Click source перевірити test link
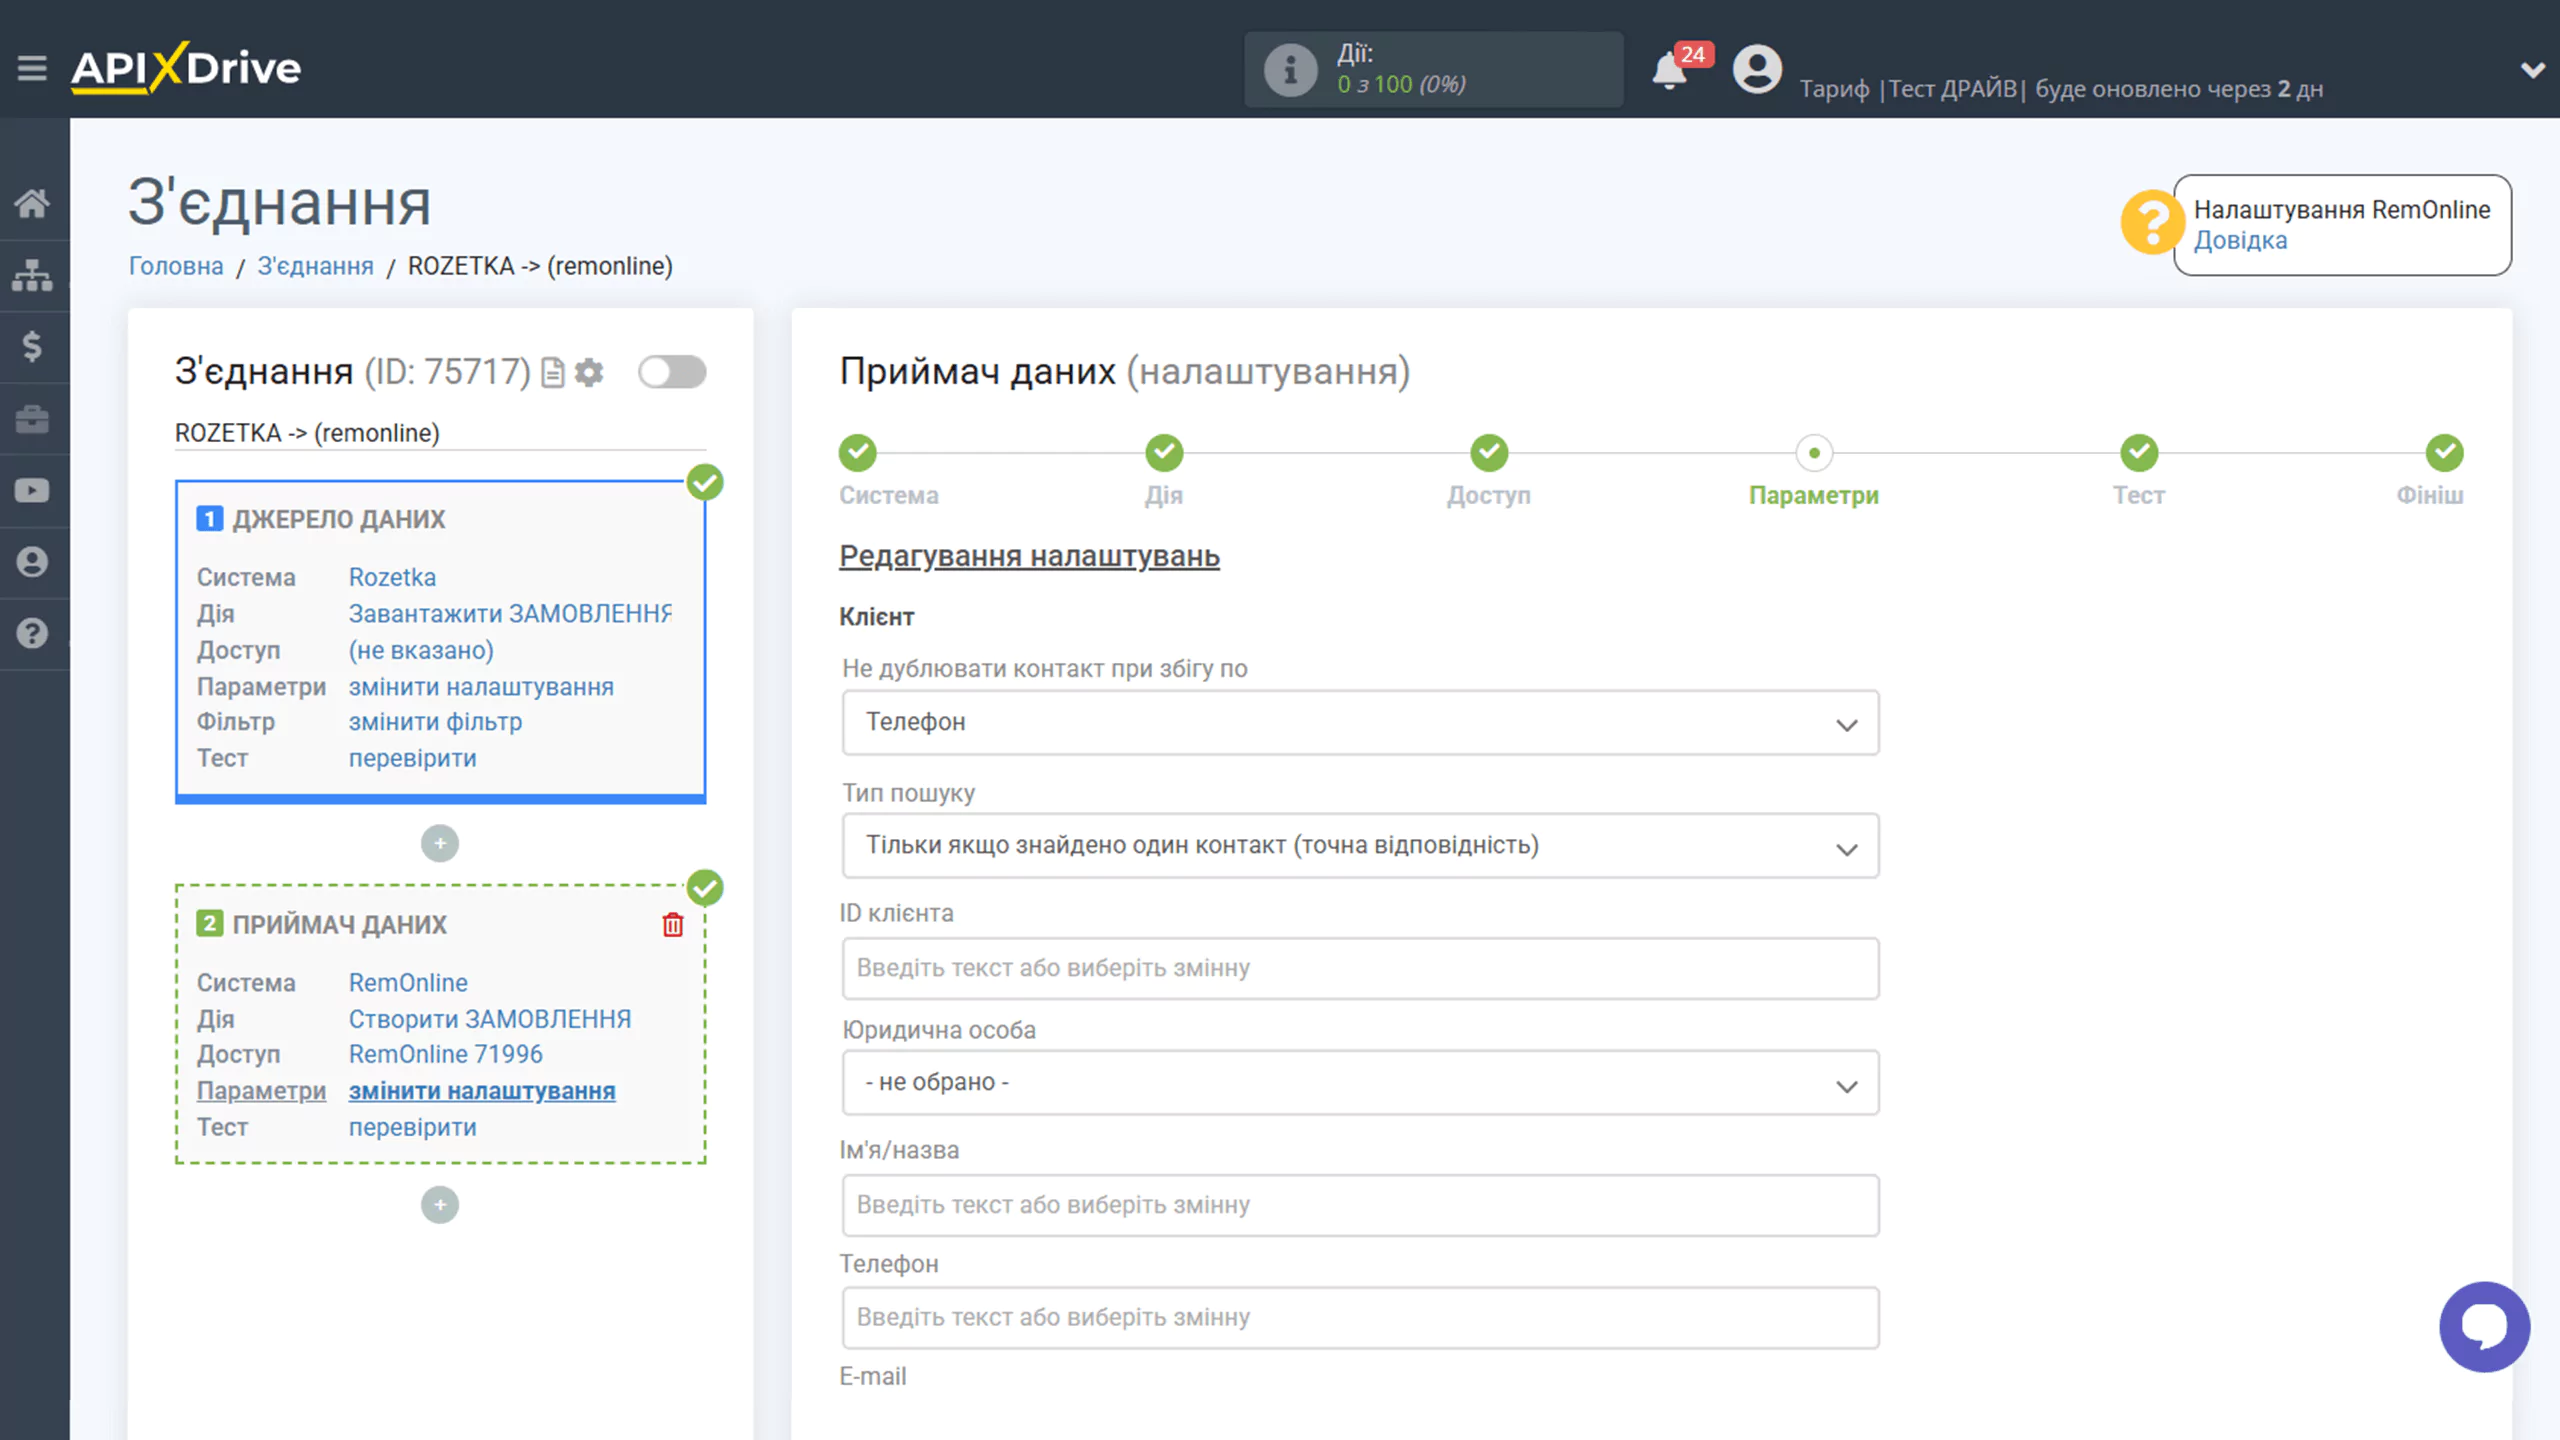 (x=412, y=758)
